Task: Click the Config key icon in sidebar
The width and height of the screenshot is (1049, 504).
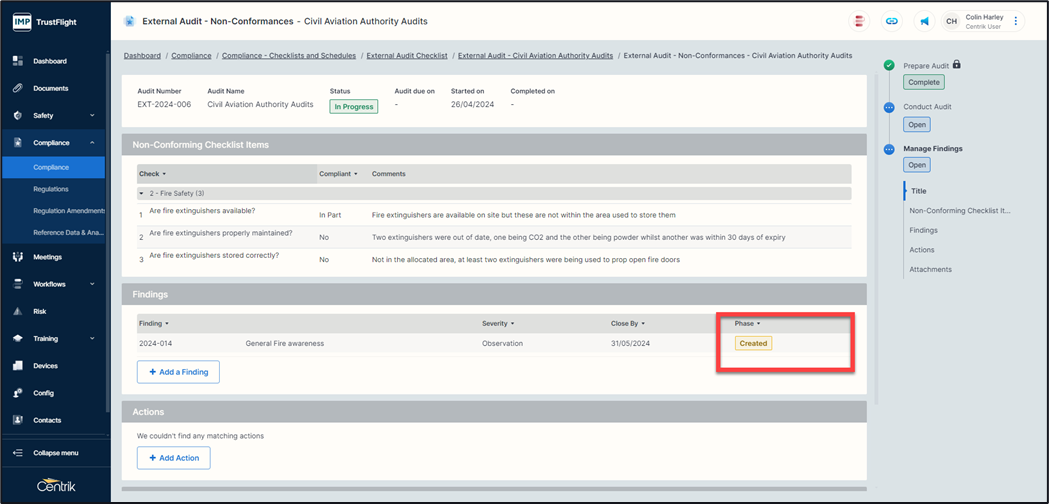Action: pos(18,393)
